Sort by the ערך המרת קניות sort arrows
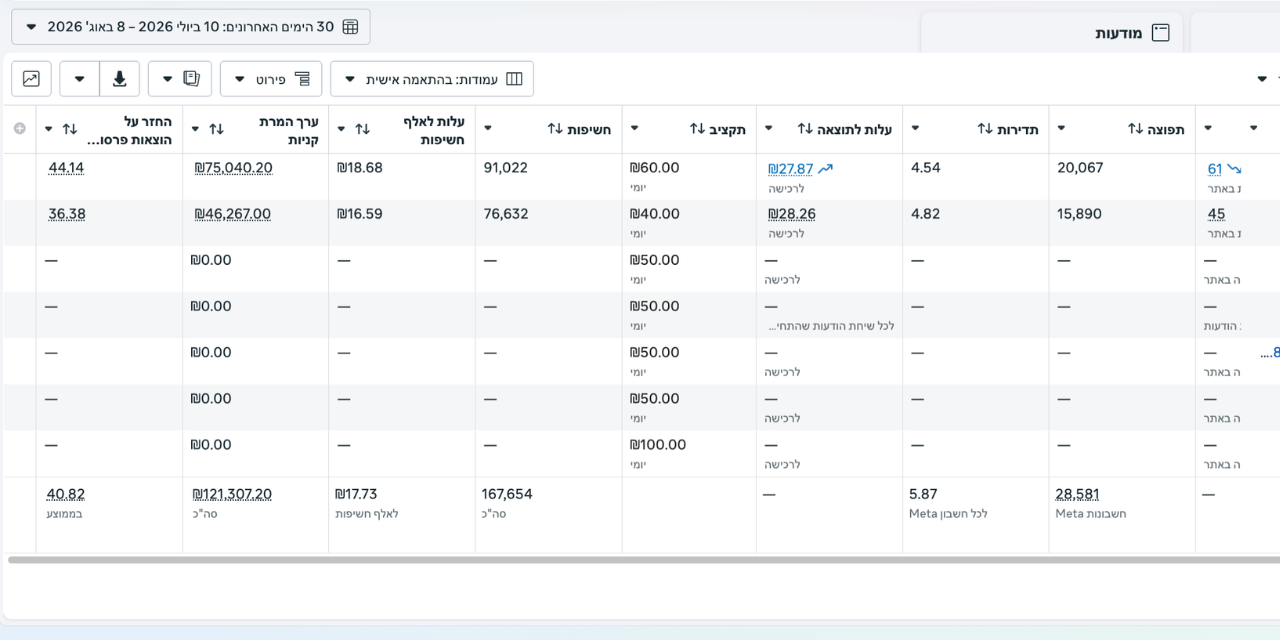 click(216, 129)
